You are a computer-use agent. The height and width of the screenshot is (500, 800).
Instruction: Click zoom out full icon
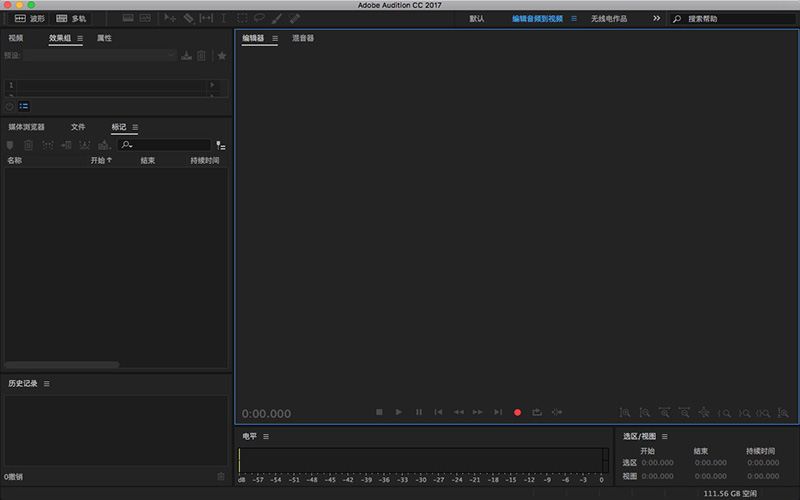coord(704,412)
